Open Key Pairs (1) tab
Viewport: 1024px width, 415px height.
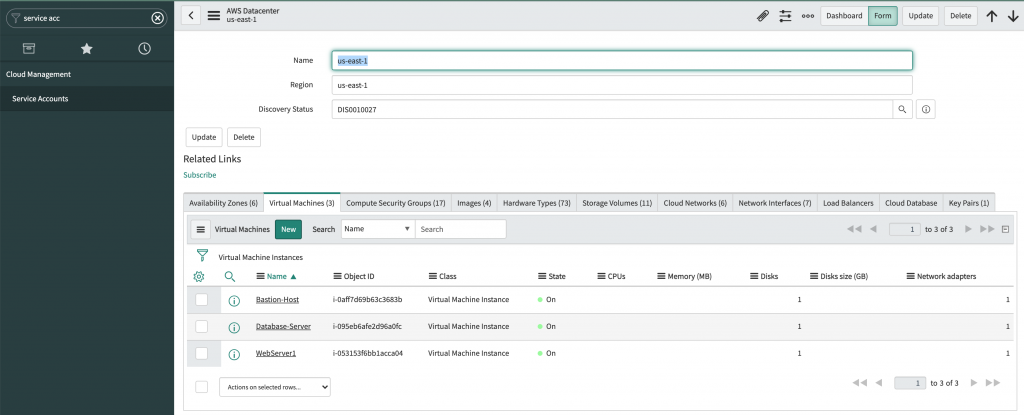pos(969,203)
